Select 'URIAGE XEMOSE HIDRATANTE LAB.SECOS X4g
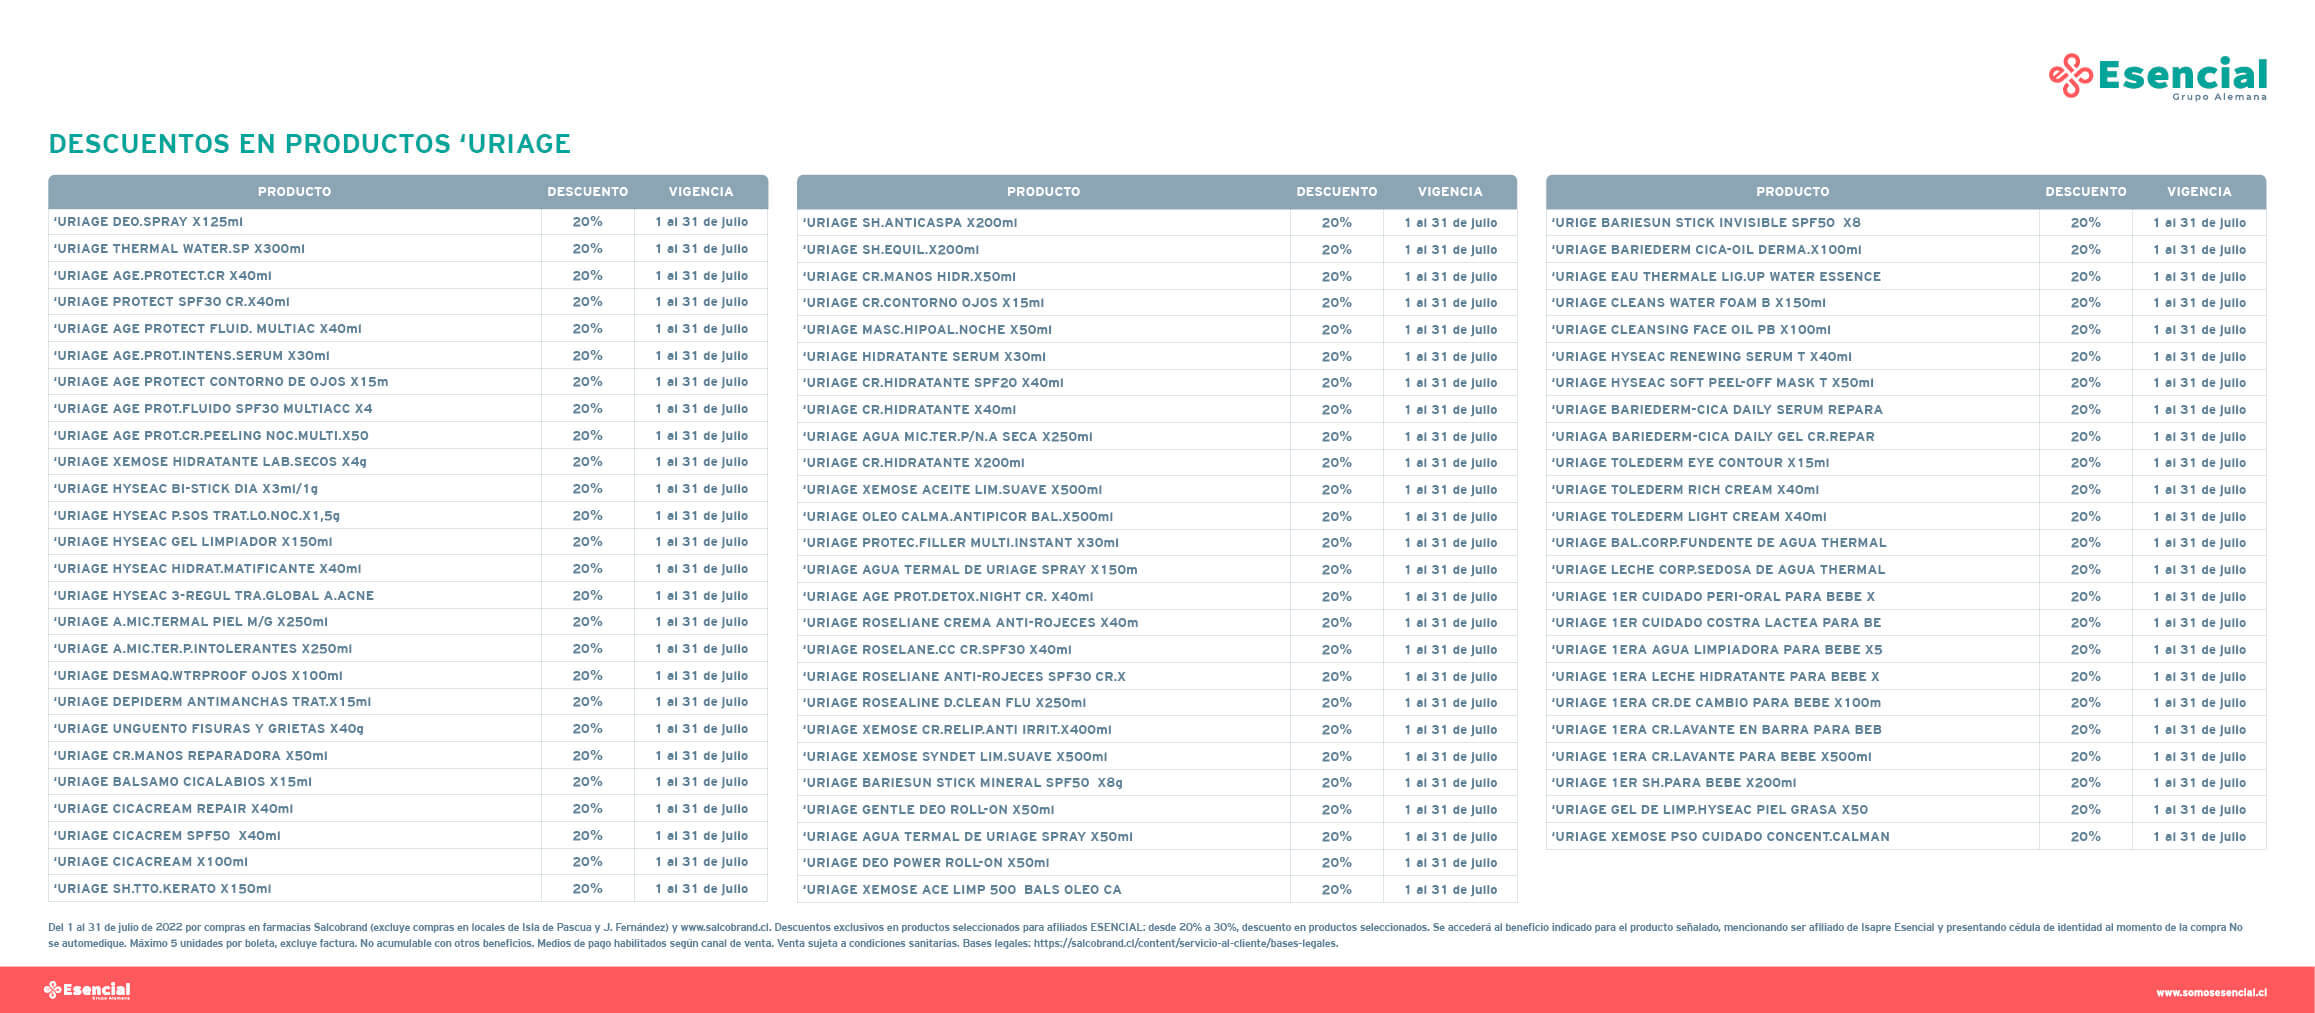The height and width of the screenshot is (1013, 2315). [408, 462]
